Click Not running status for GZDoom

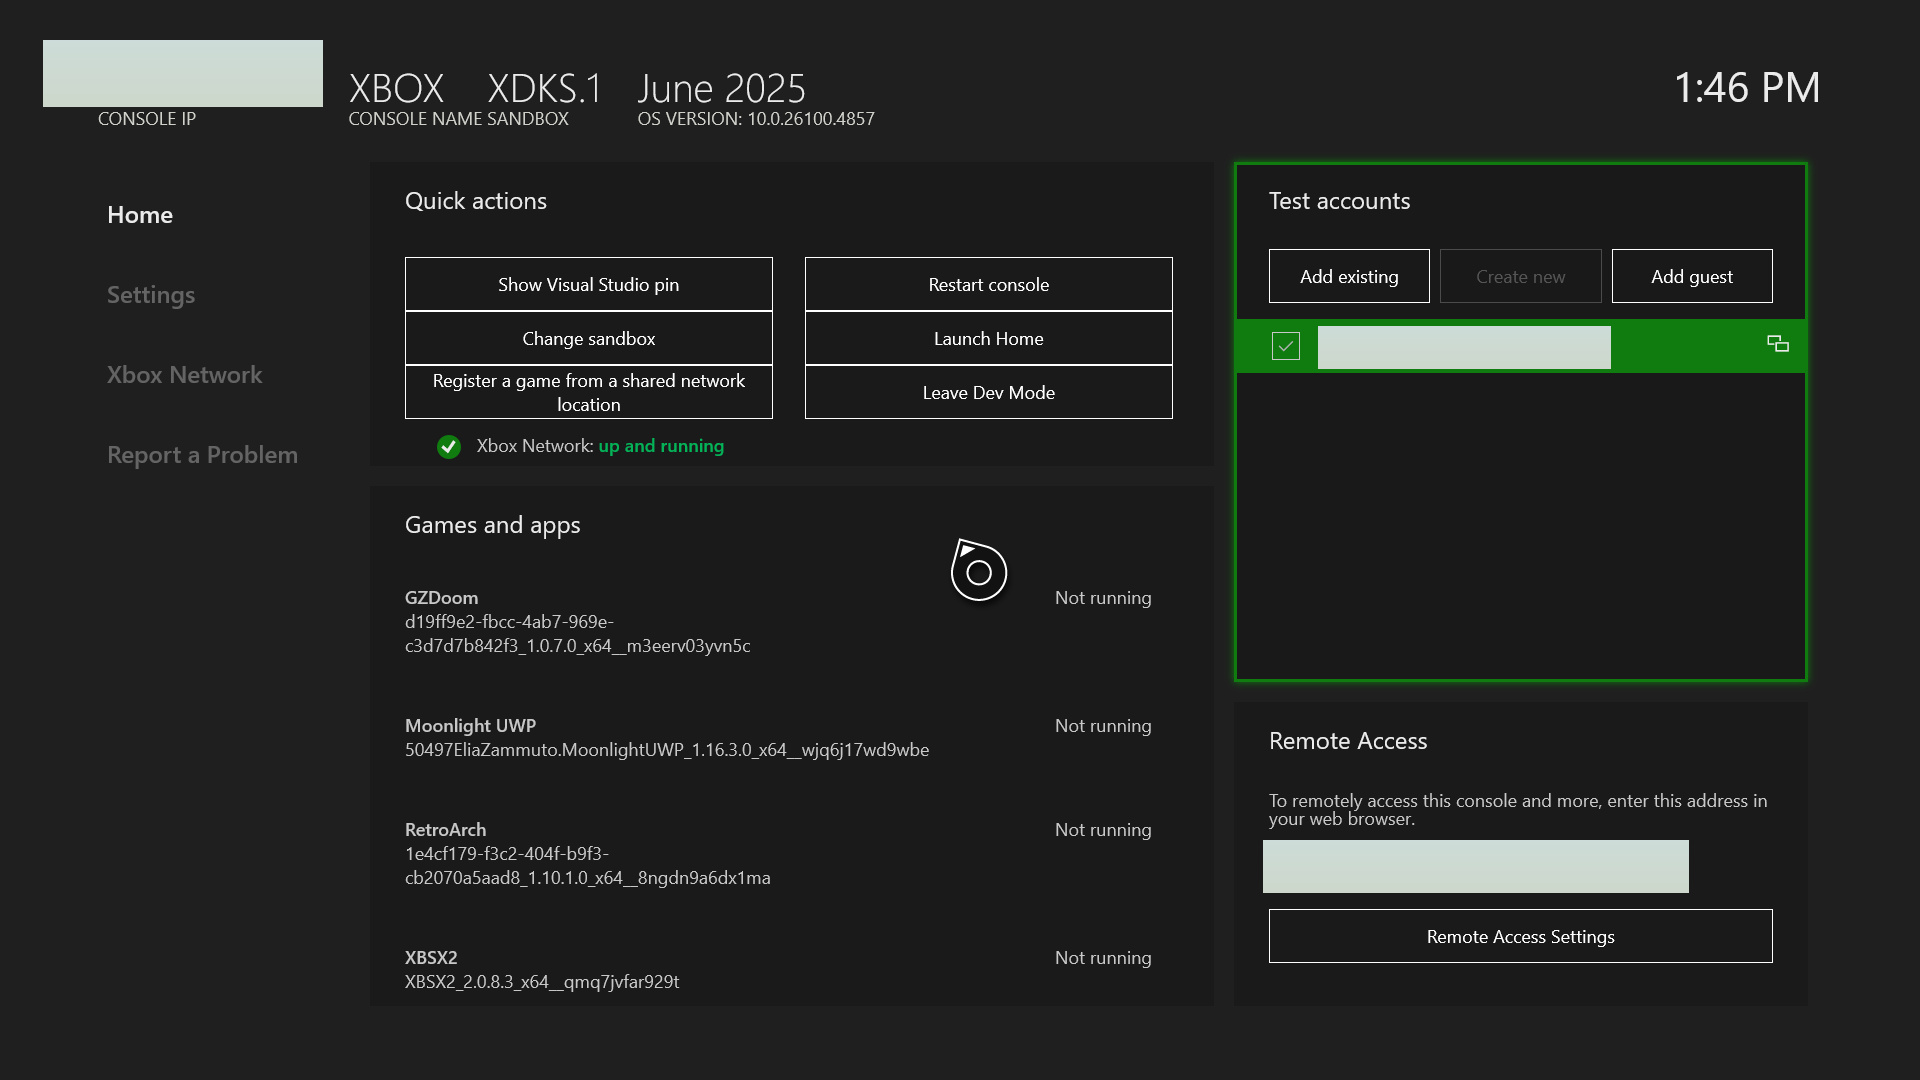(1103, 598)
